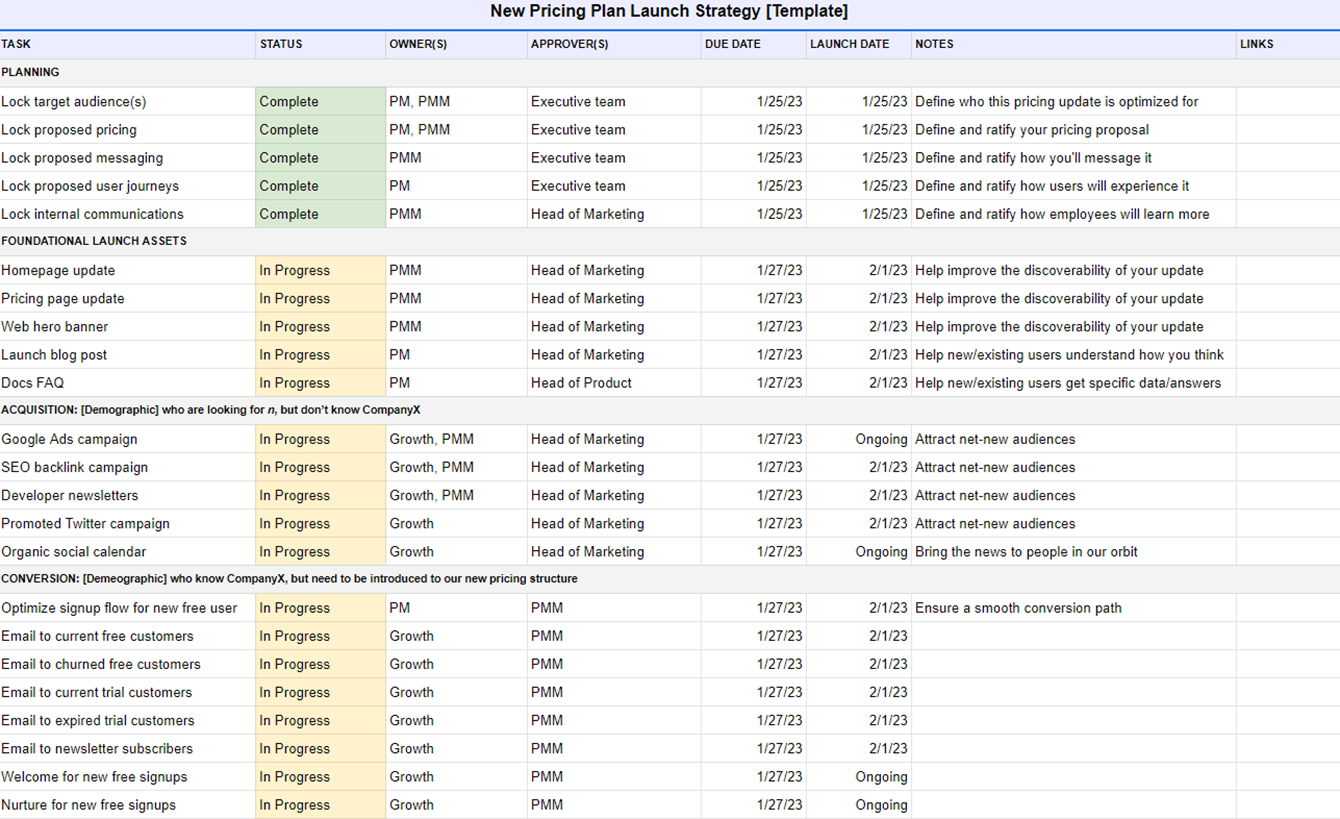The width and height of the screenshot is (1340, 819).
Task: Select the Pricing page update task cell
Action: coord(128,299)
